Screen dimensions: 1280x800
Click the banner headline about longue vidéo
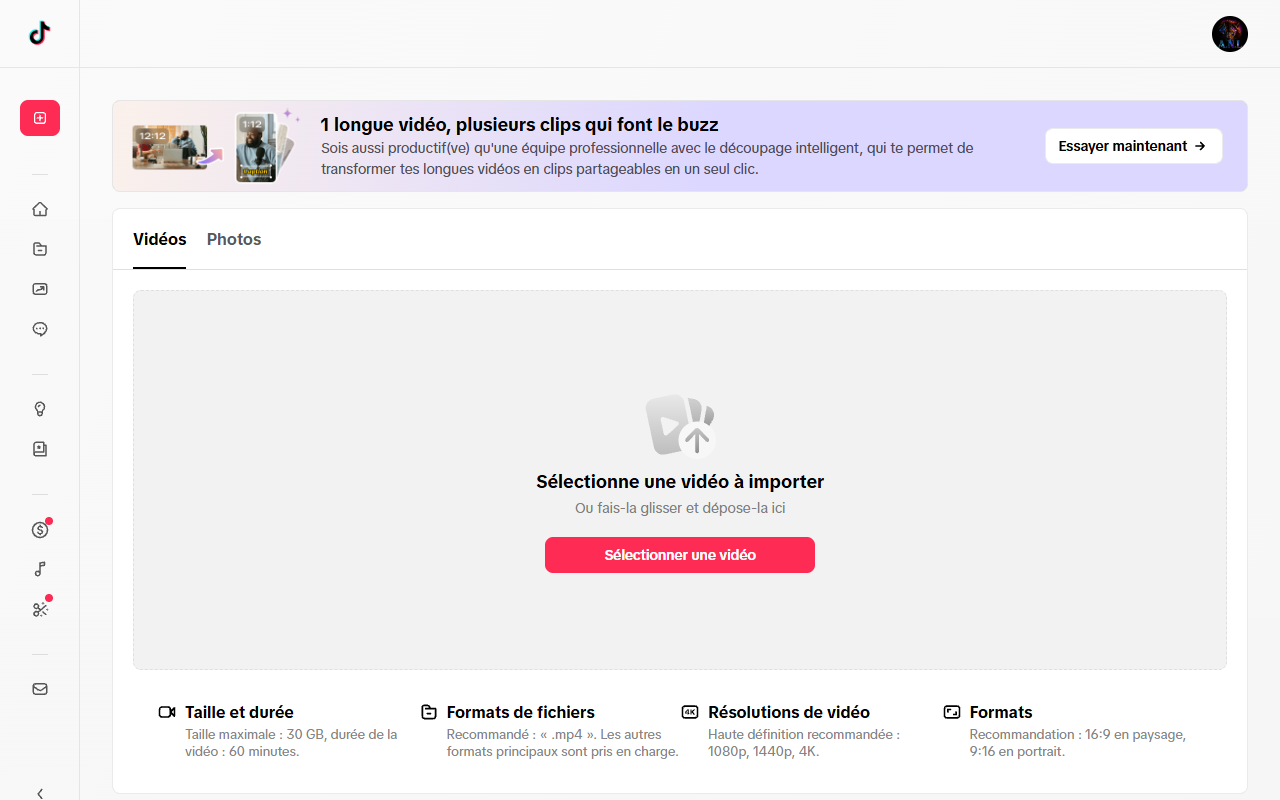[520, 124]
